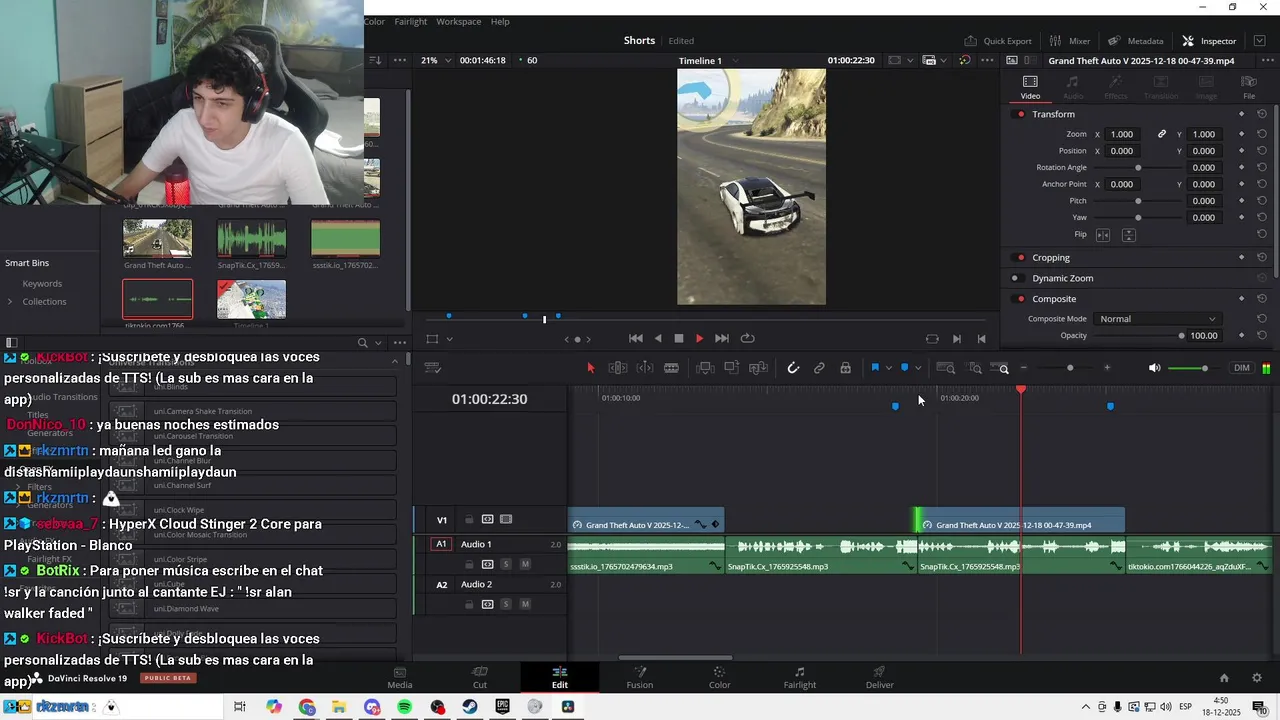Choose the Dynamic Trim Mode tool

pos(644,368)
